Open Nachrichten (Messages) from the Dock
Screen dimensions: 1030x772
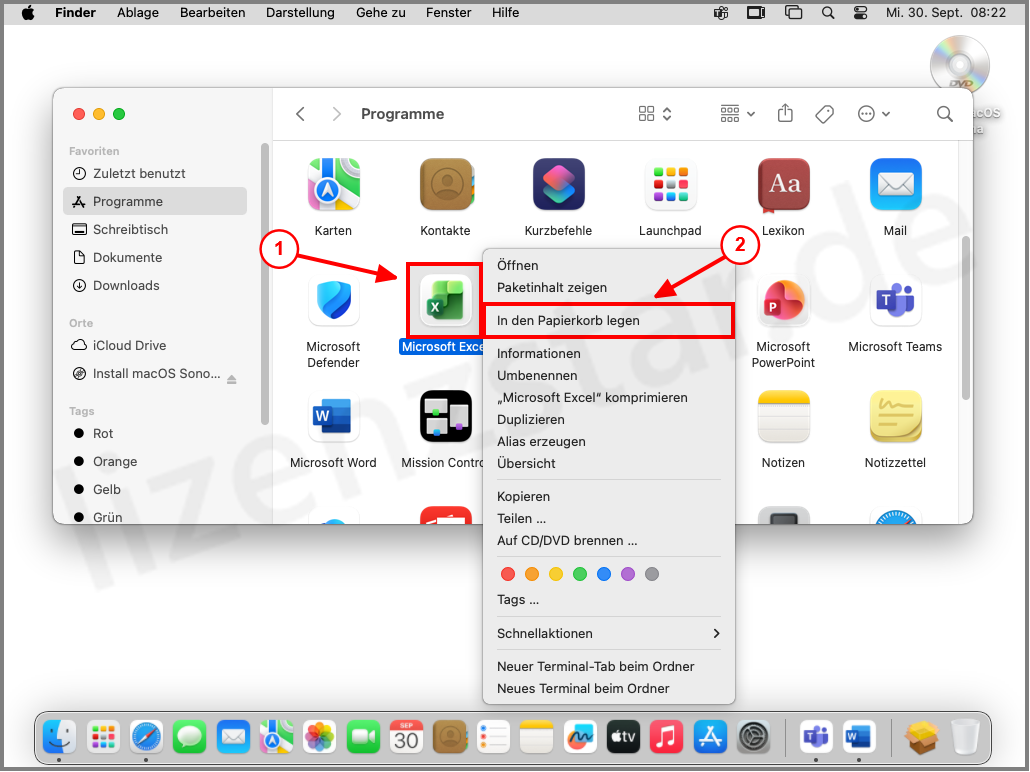[x=189, y=737]
